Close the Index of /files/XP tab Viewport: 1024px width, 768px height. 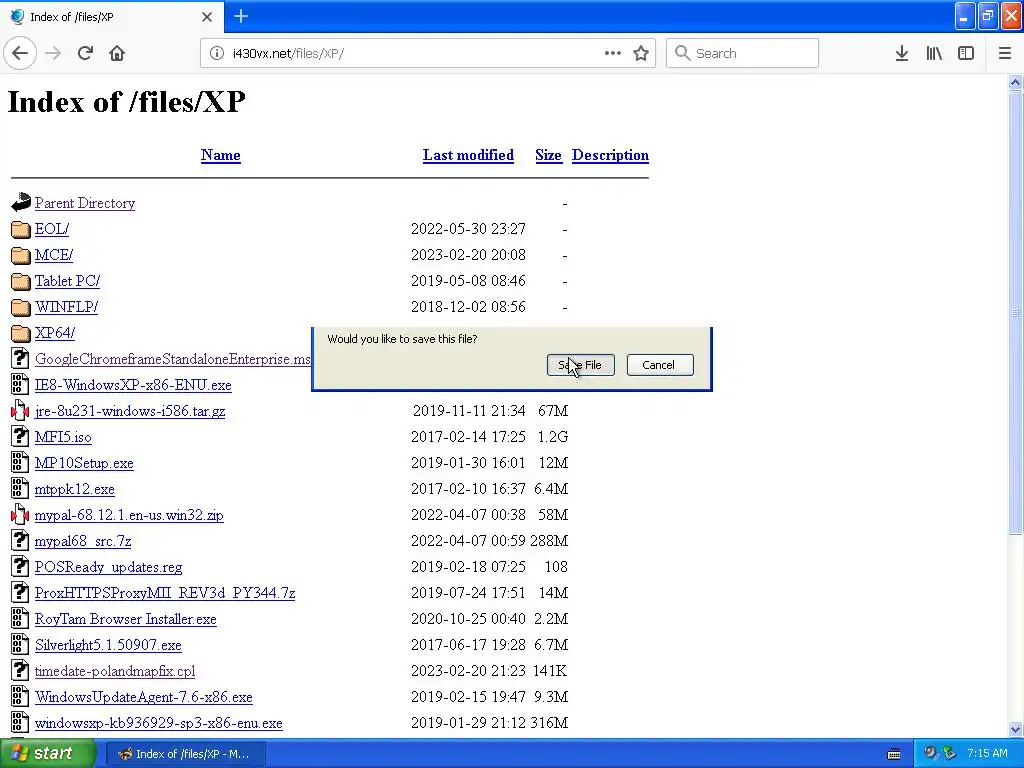click(x=207, y=17)
